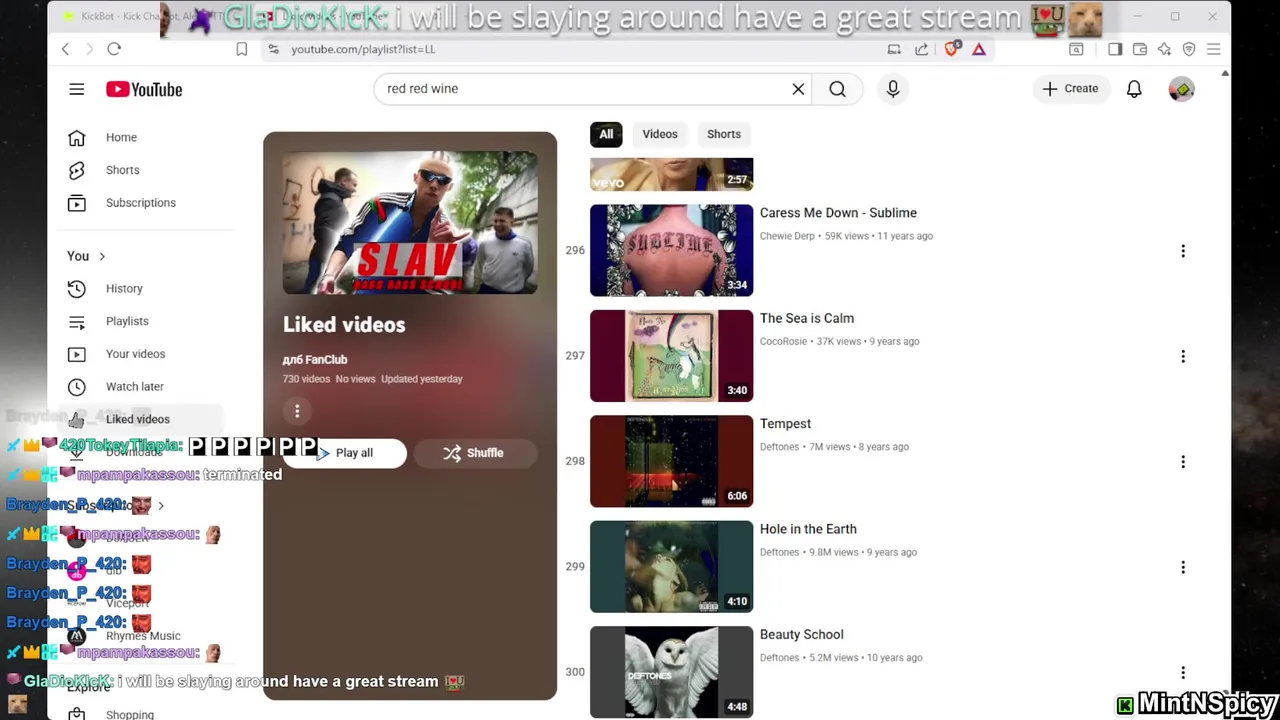Image resolution: width=1280 pixels, height=720 pixels.
Task: Select the Videos filter chip
Action: click(x=660, y=134)
